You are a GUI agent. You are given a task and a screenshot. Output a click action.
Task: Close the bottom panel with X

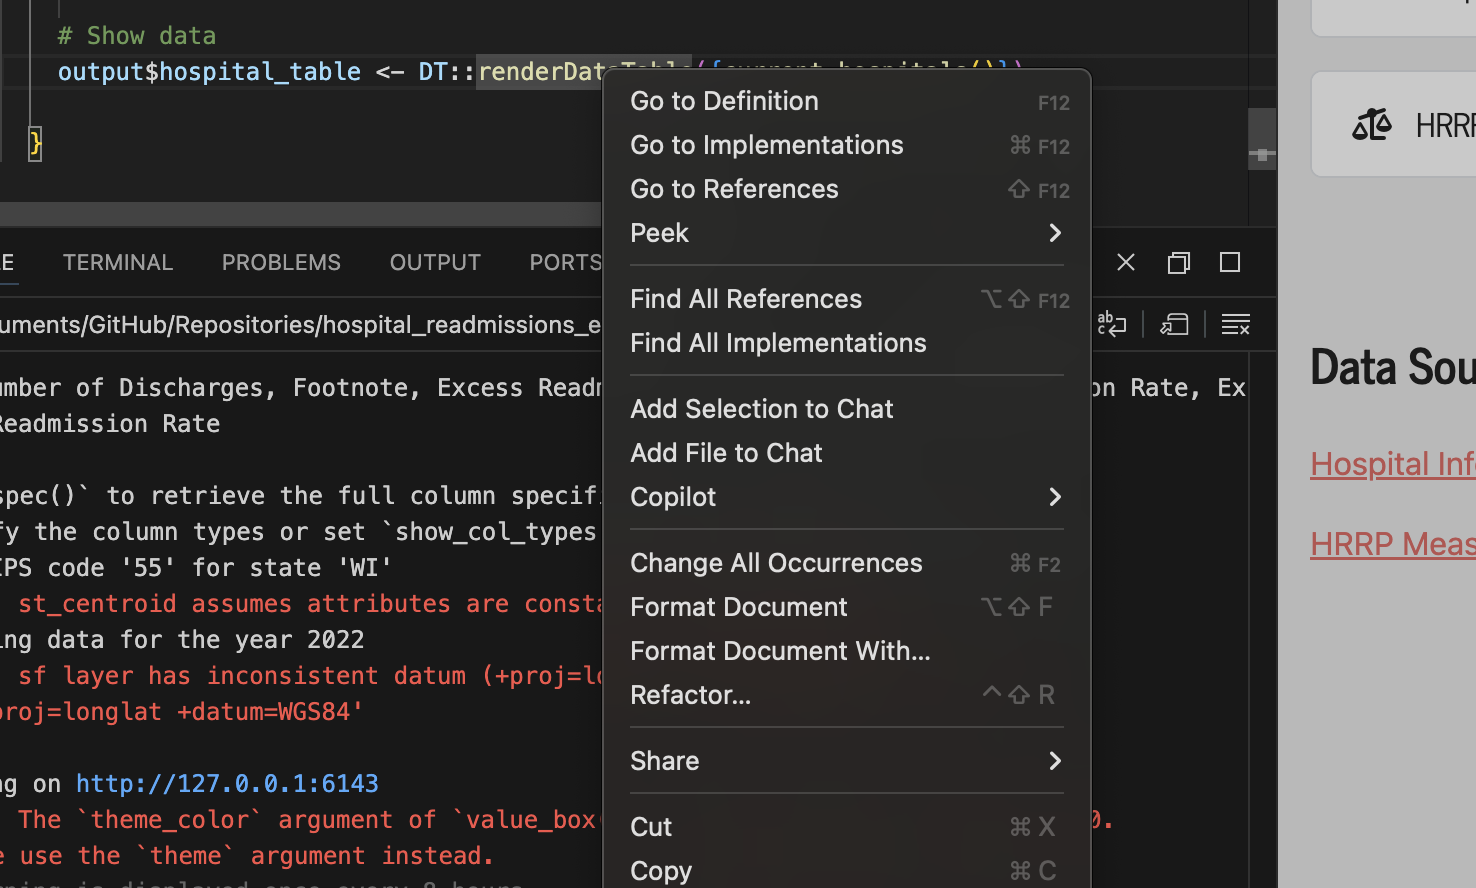pos(1126,262)
